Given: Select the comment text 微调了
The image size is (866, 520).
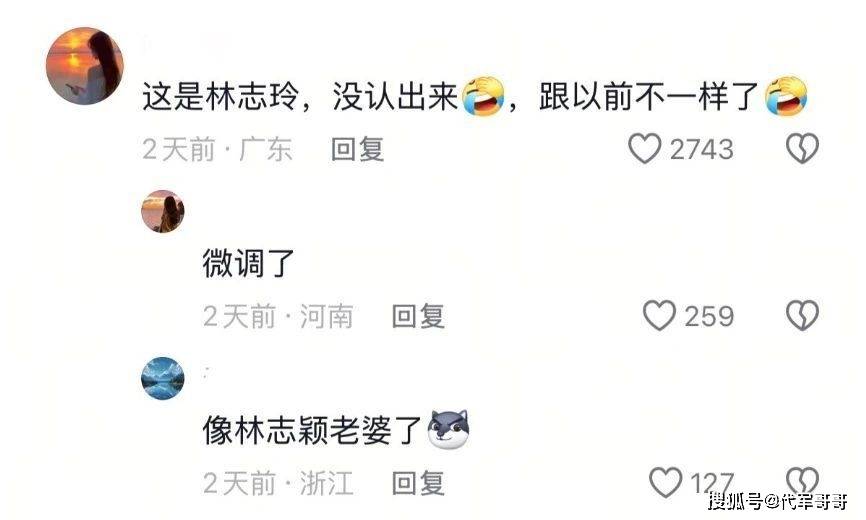Looking at the screenshot, I should (249, 263).
